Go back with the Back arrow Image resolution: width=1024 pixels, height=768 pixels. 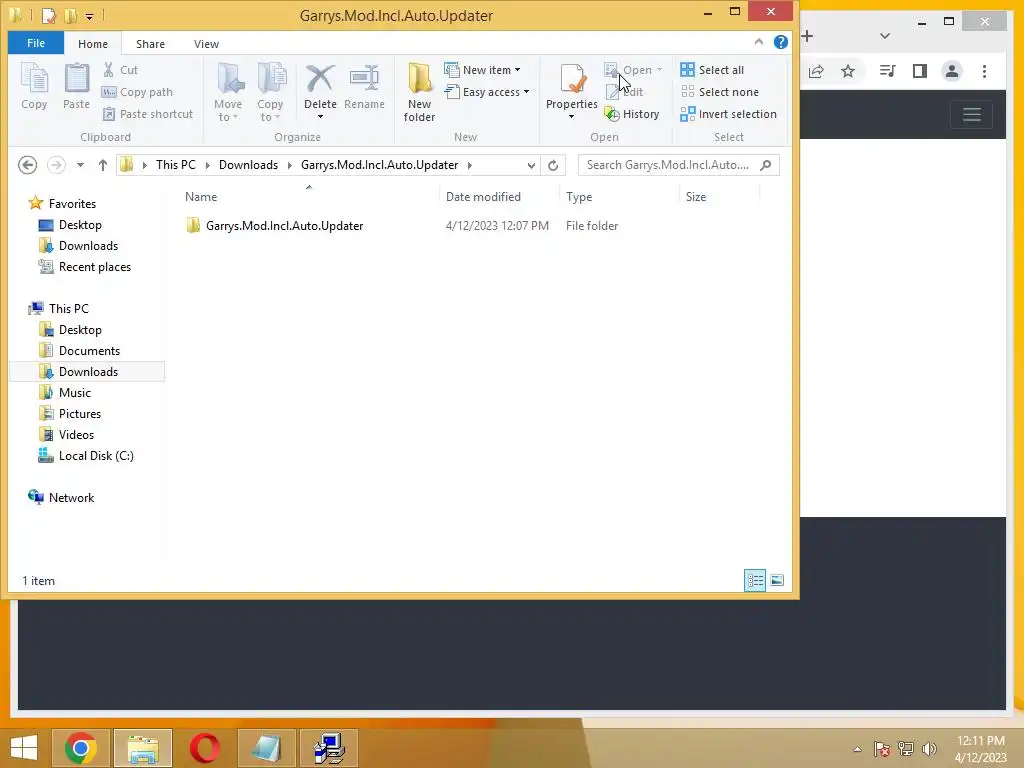pyautogui.click(x=27, y=165)
